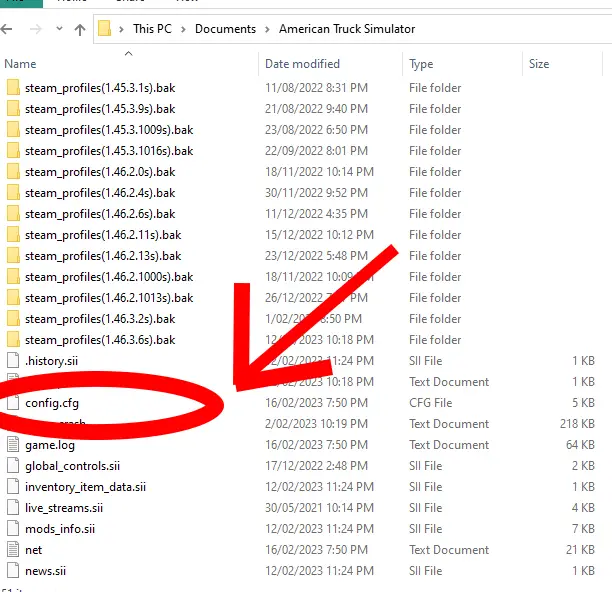The image size is (612, 592).
Task: Navigate to This PC breadcrumb
Action: [152, 29]
